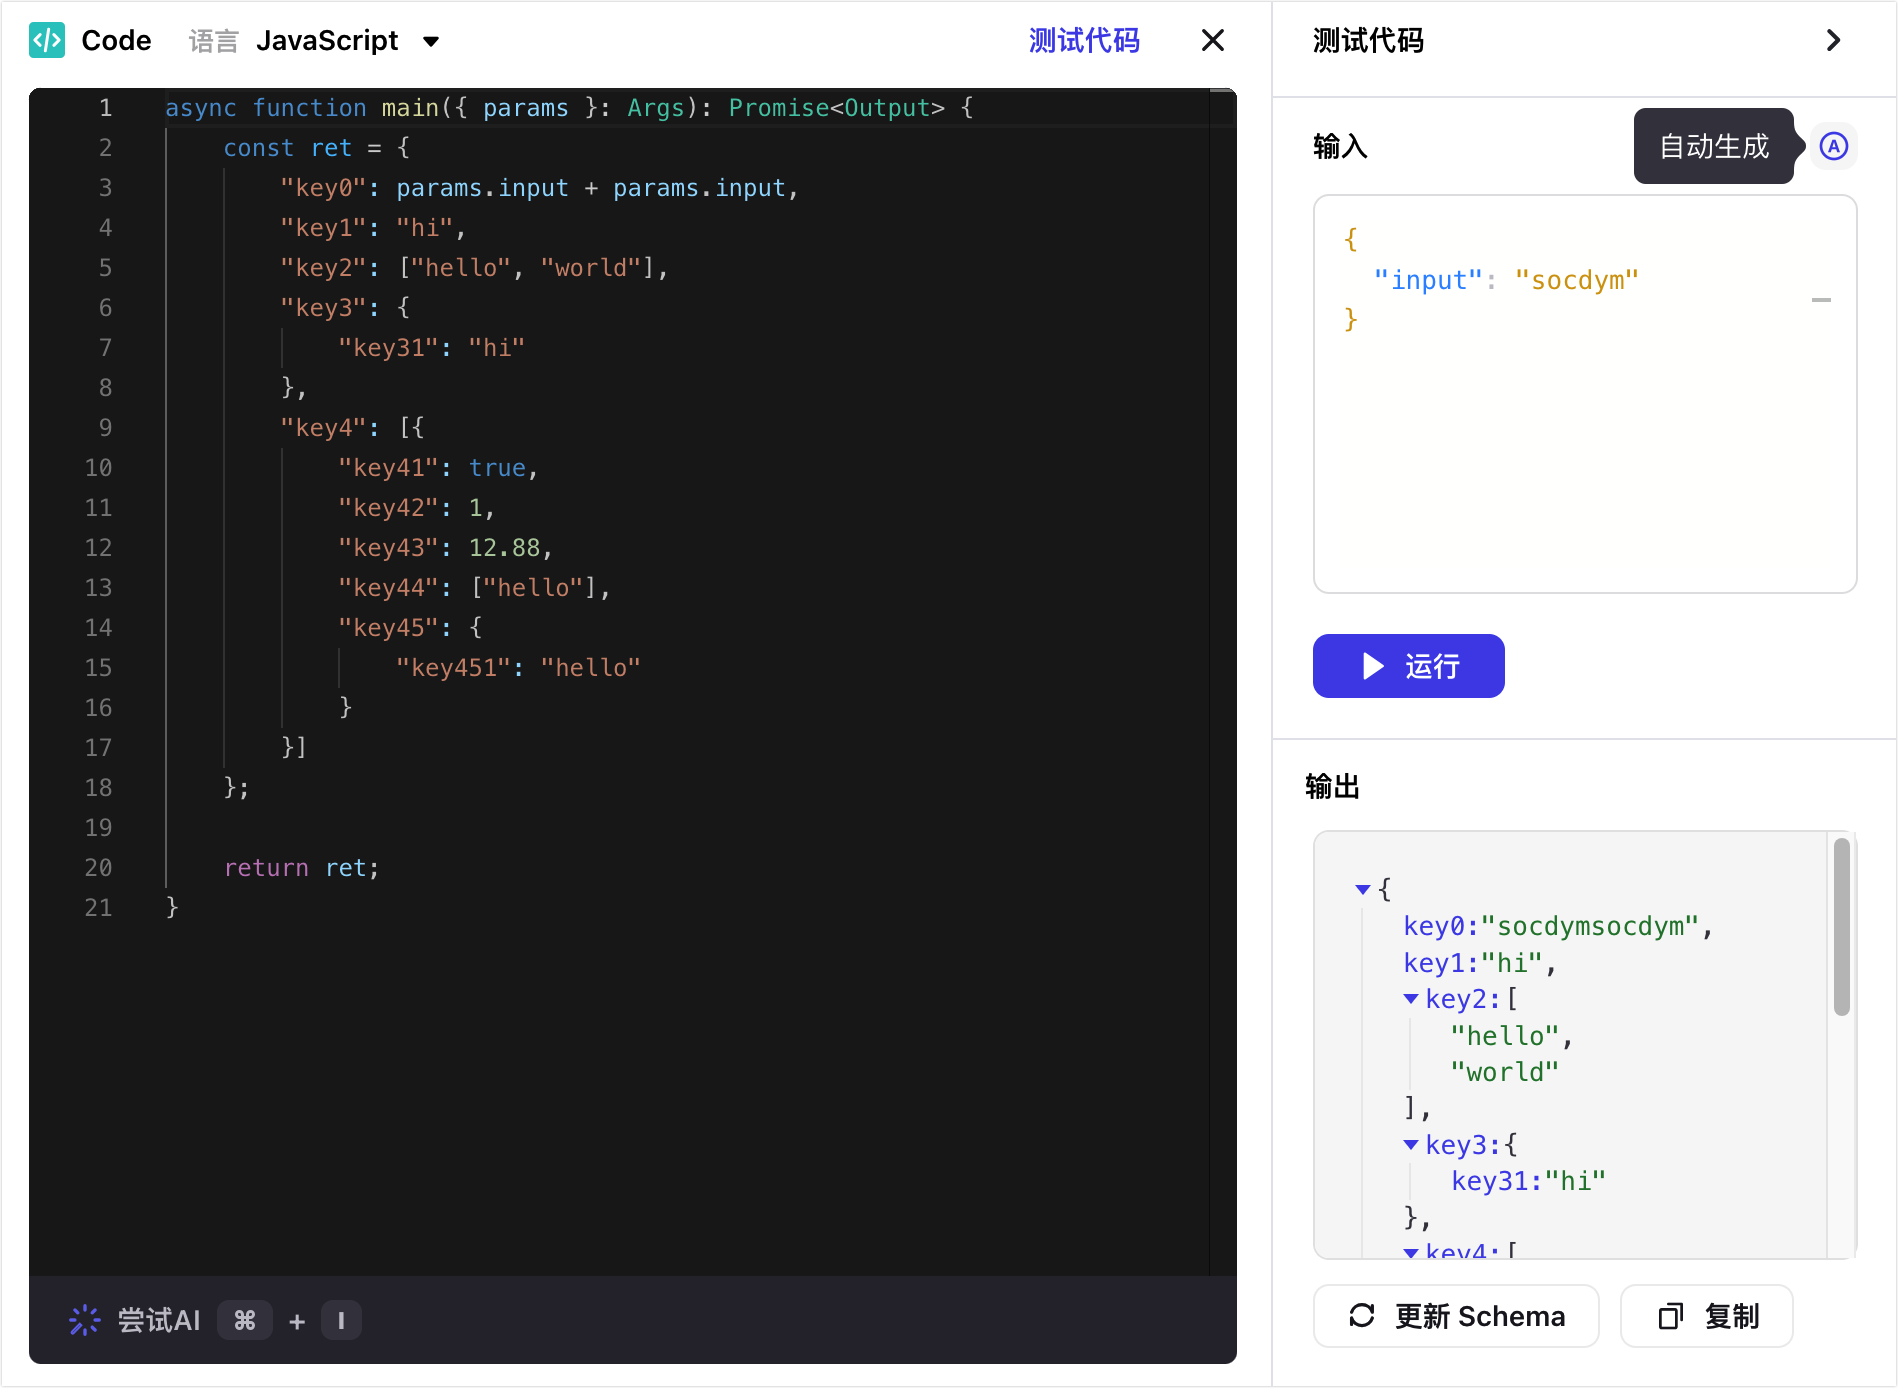Click the key0 value "socdymsocdym" in output
The width and height of the screenshot is (1898, 1388).
[1590, 927]
